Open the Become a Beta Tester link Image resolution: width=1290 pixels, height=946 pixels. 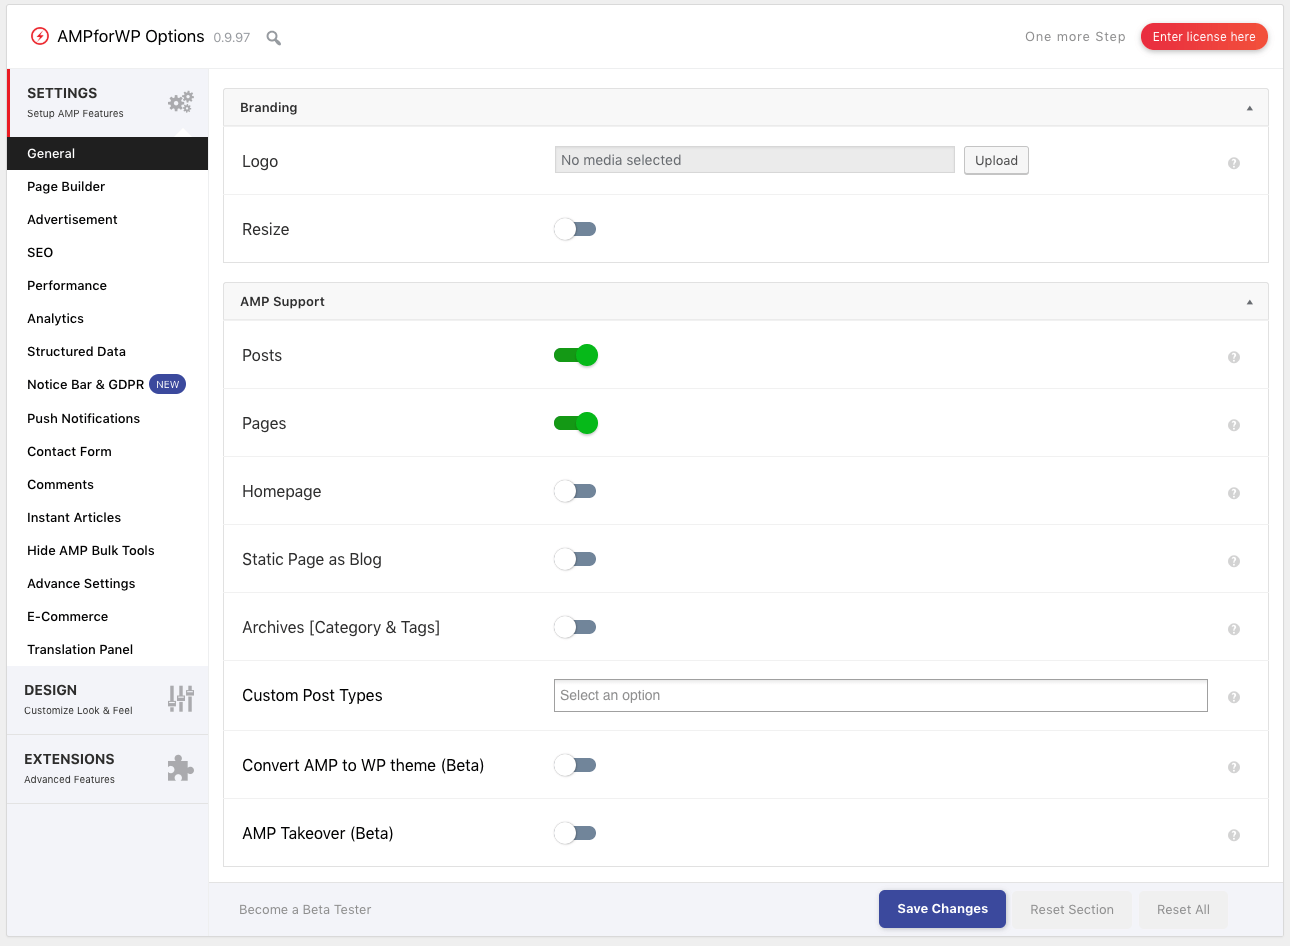pyautogui.click(x=304, y=909)
